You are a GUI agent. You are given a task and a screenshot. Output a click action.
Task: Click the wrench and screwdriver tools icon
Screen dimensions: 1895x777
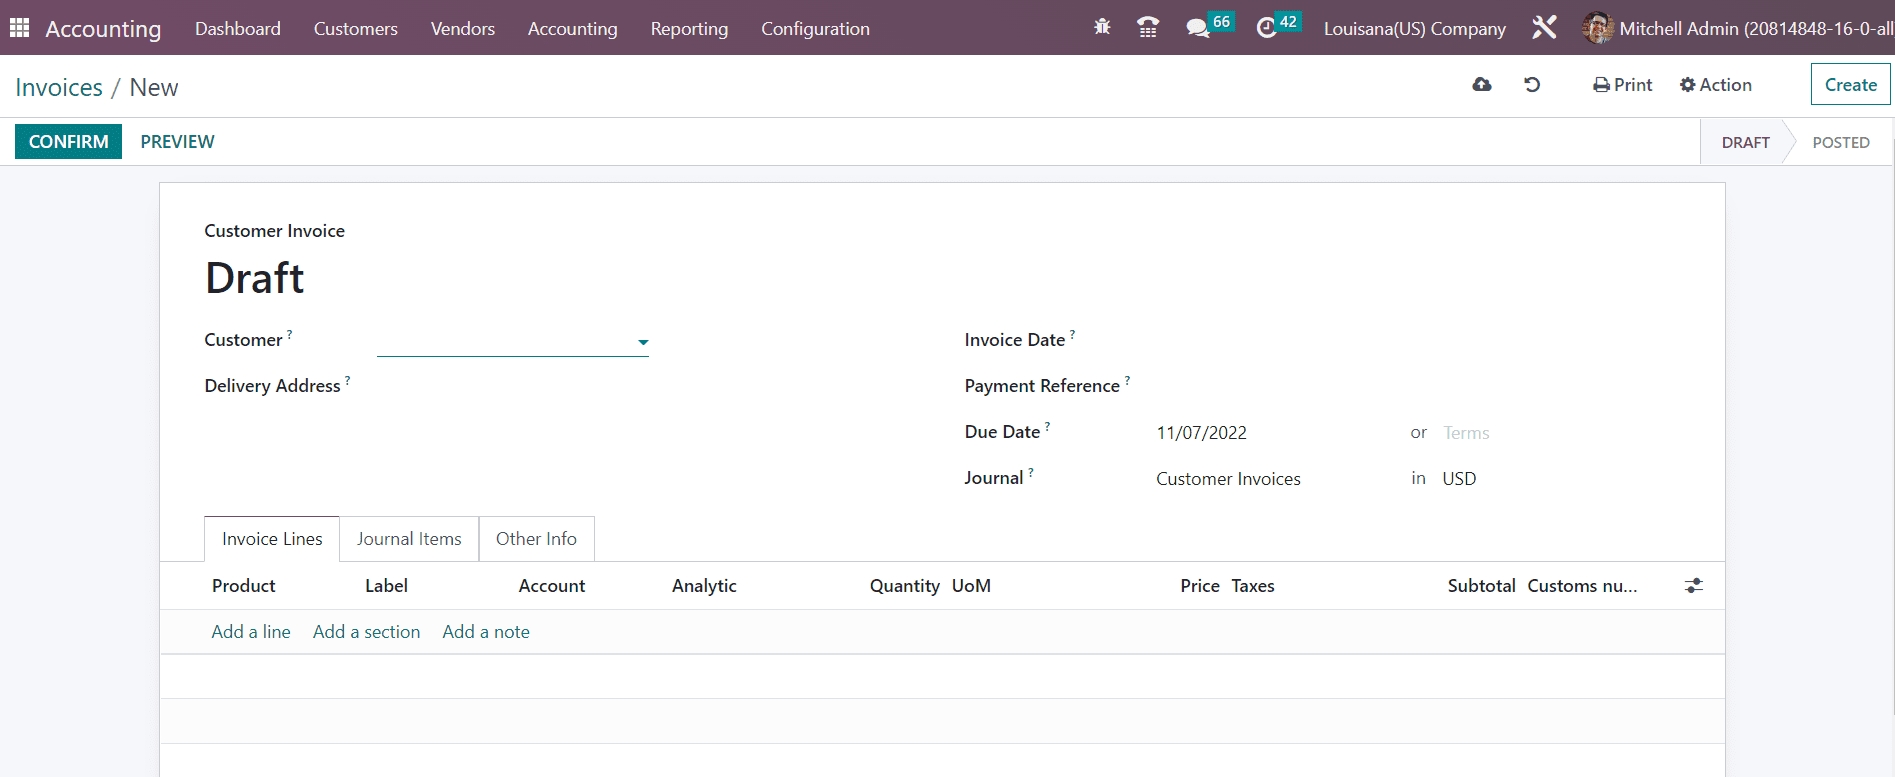pyautogui.click(x=1544, y=28)
